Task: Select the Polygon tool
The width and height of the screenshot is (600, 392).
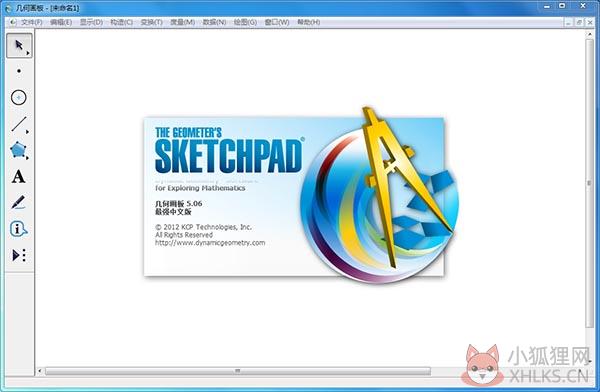Action: pos(18,150)
